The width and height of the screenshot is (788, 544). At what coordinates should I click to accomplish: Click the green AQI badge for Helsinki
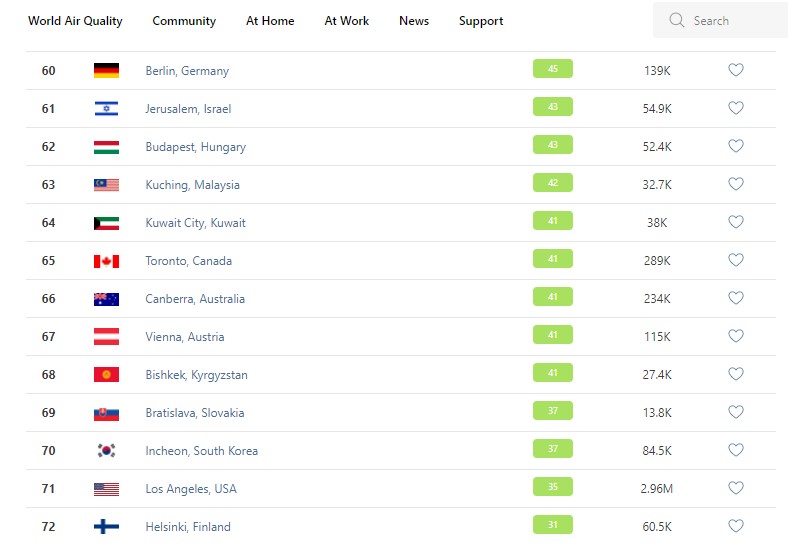552,526
